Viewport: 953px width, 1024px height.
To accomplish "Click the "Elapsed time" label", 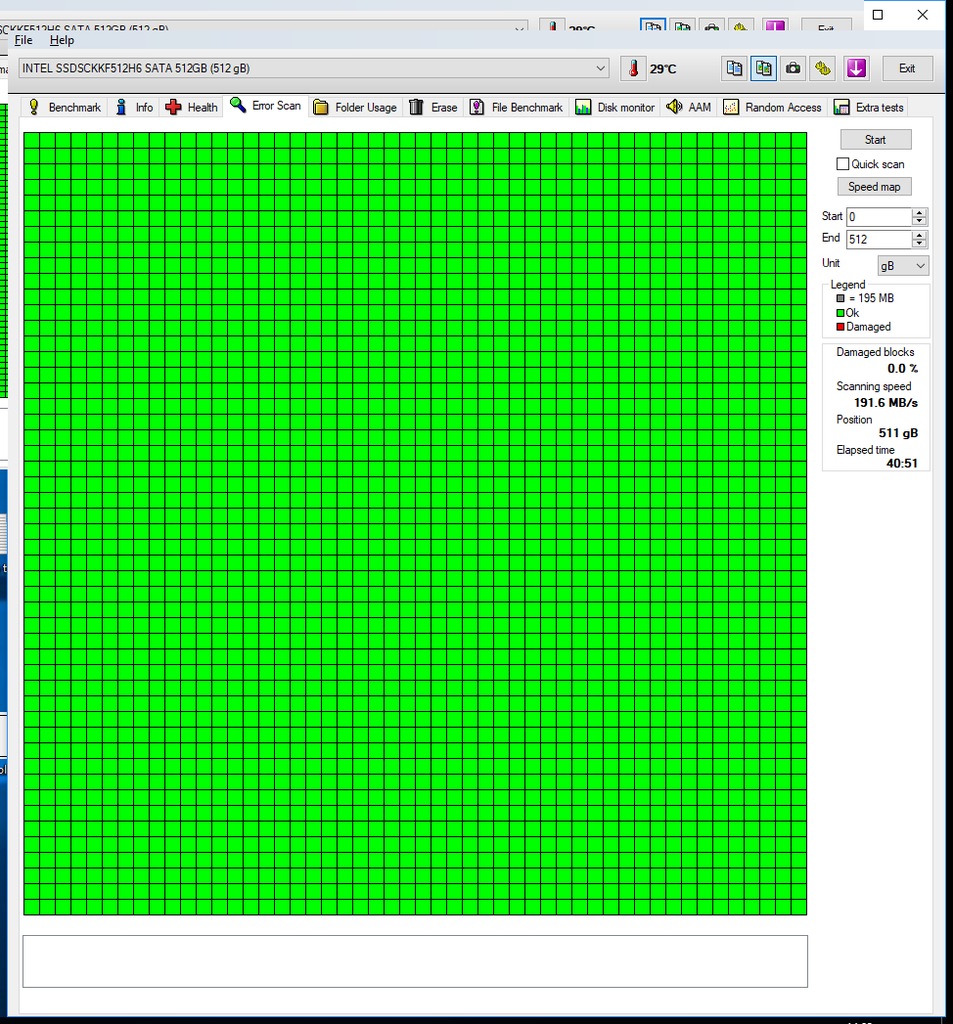I will click(x=865, y=450).
